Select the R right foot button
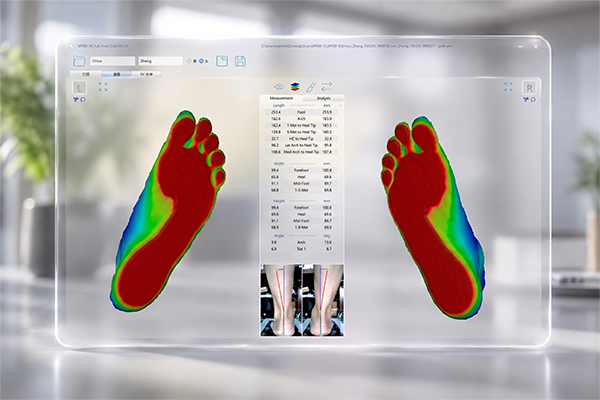Viewport: 600px width, 400px height. [x=529, y=88]
